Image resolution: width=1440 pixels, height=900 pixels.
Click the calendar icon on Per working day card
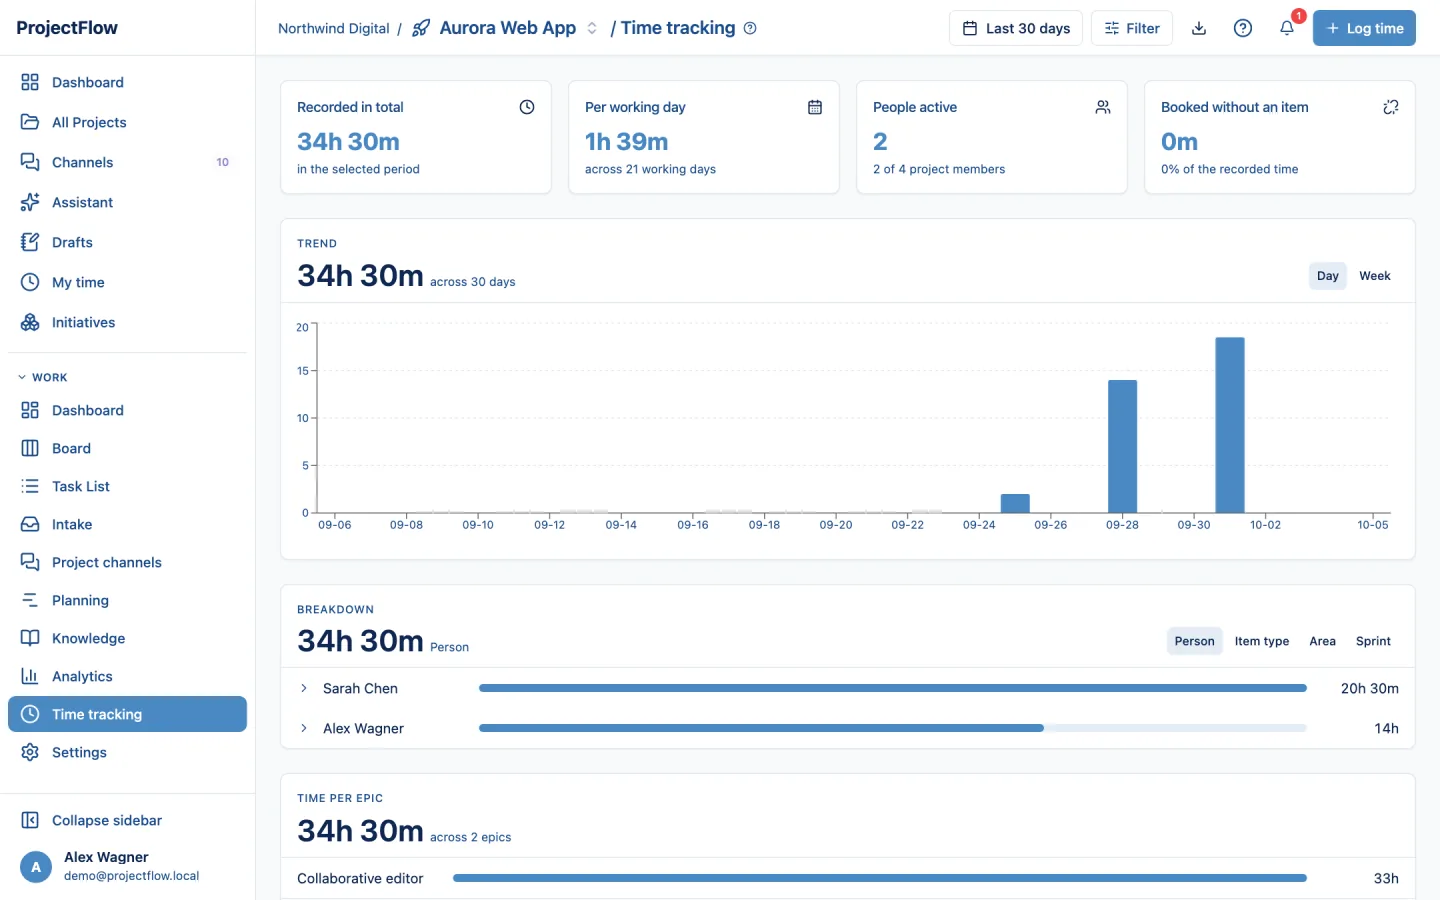click(x=815, y=107)
